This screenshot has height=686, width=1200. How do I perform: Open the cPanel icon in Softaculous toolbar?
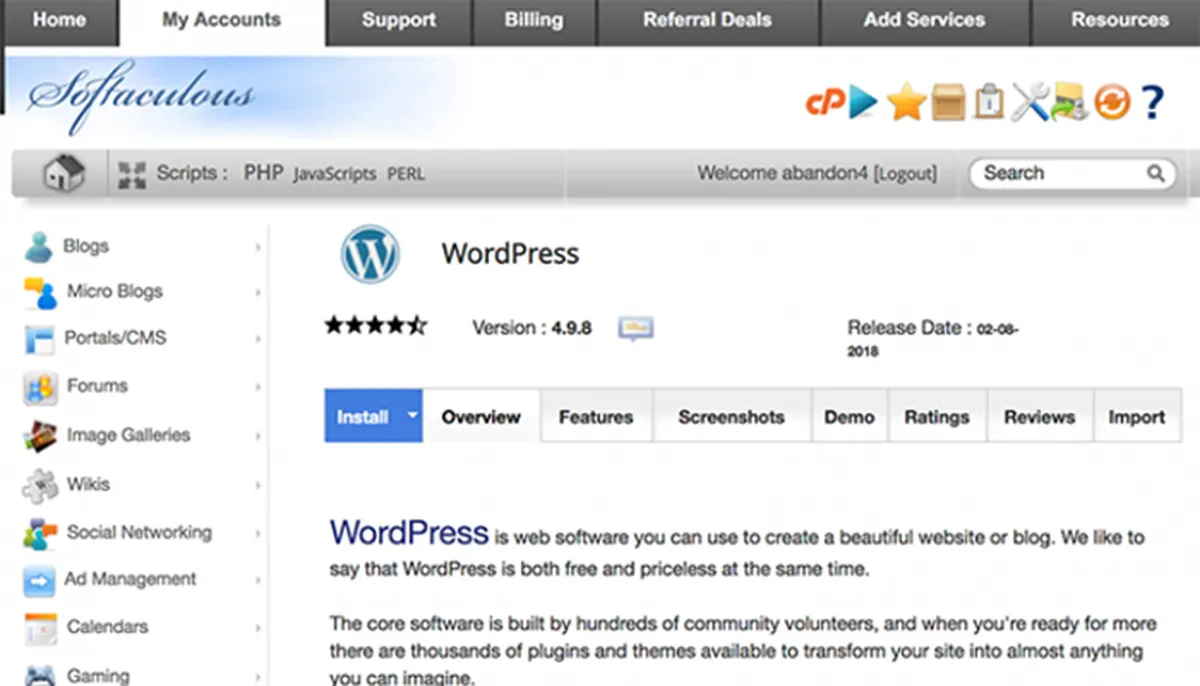(x=825, y=103)
